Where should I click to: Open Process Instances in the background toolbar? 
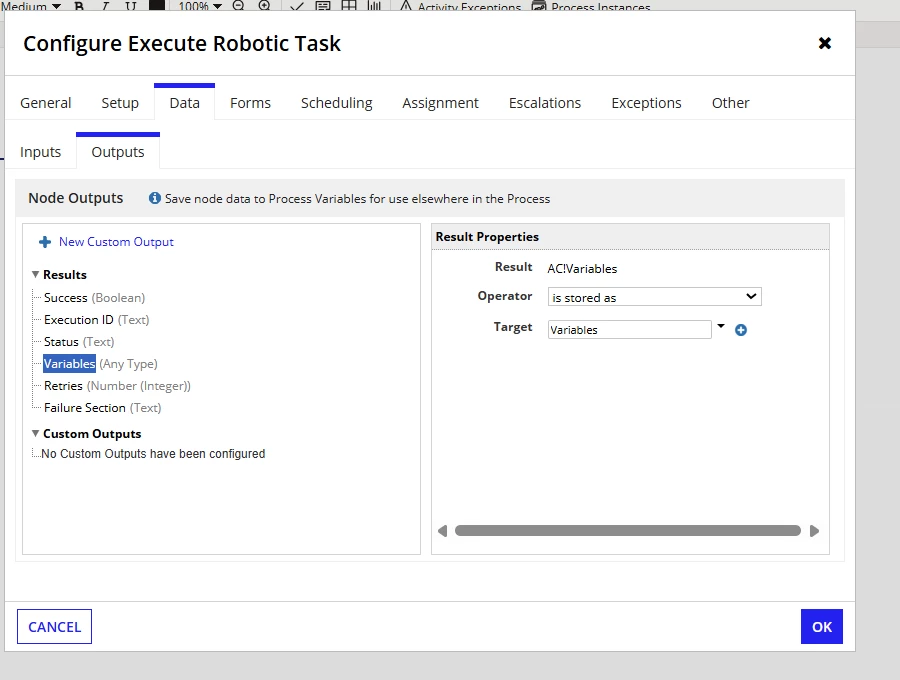[x=591, y=6]
